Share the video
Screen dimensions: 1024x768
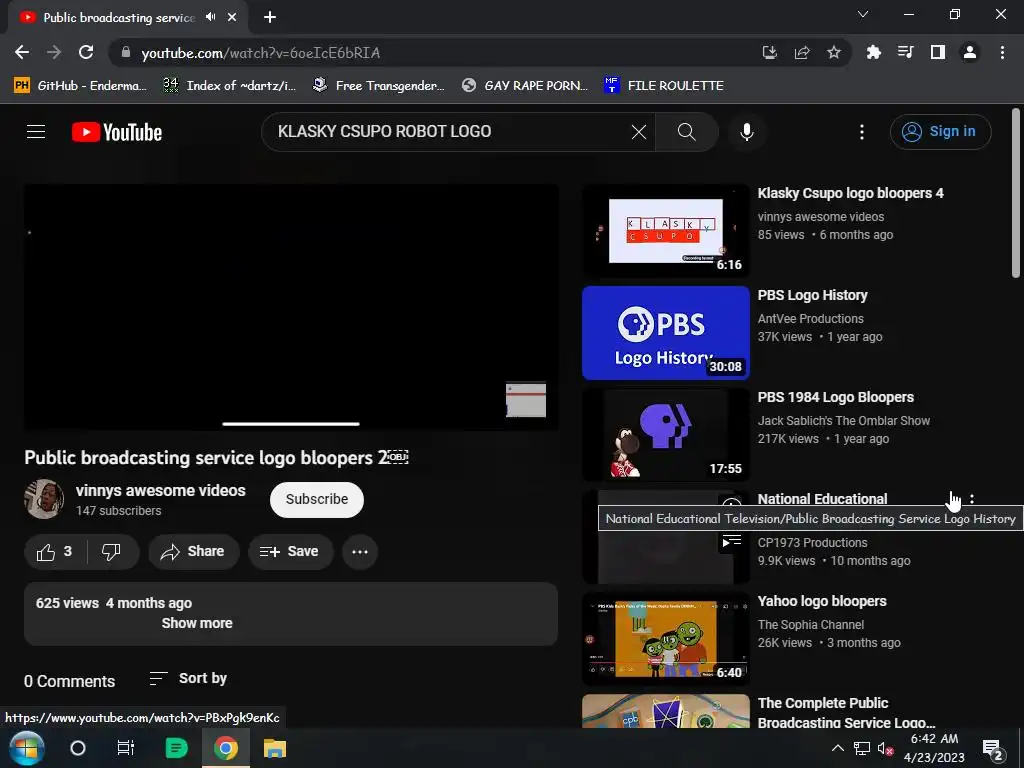pyautogui.click(x=193, y=552)
